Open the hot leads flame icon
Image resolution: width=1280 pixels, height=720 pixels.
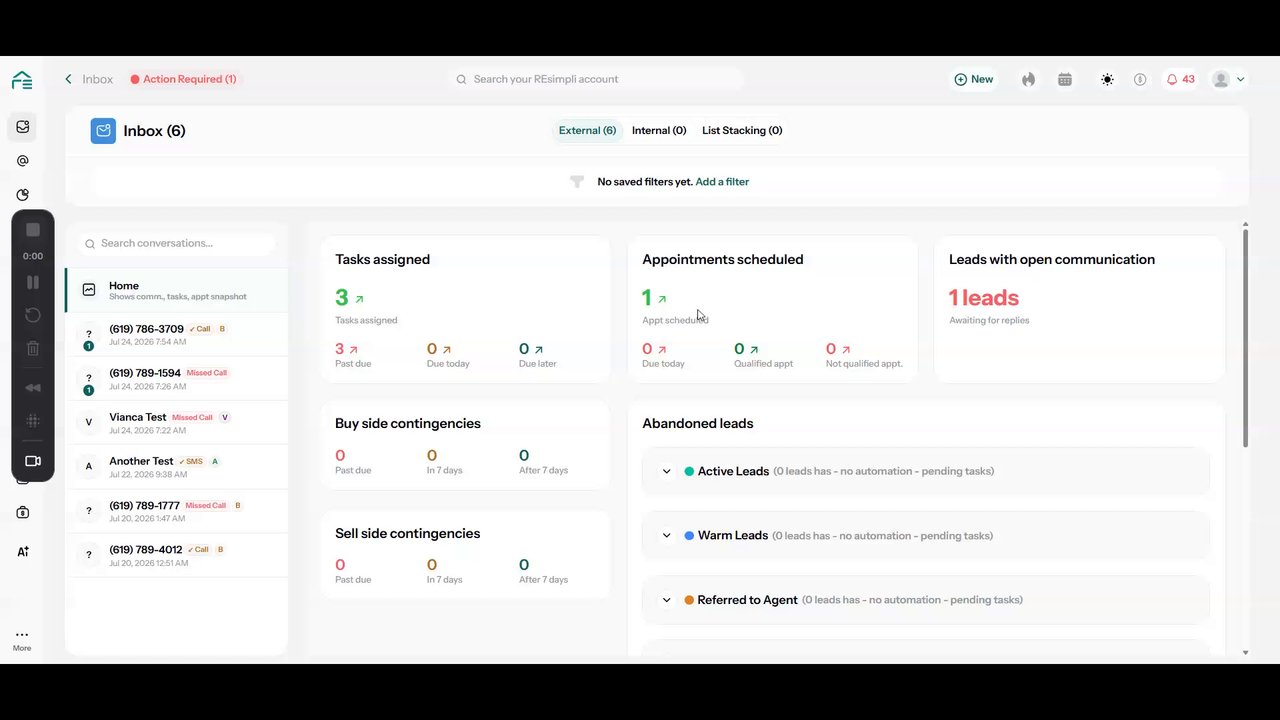[1028, 79]
